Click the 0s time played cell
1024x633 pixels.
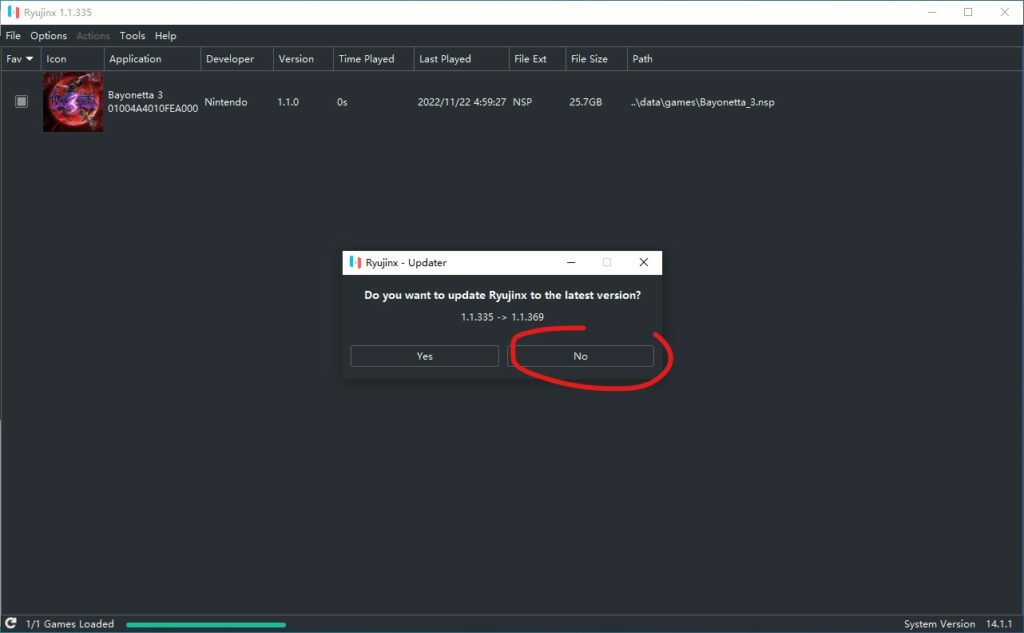[x=342, y=102]
